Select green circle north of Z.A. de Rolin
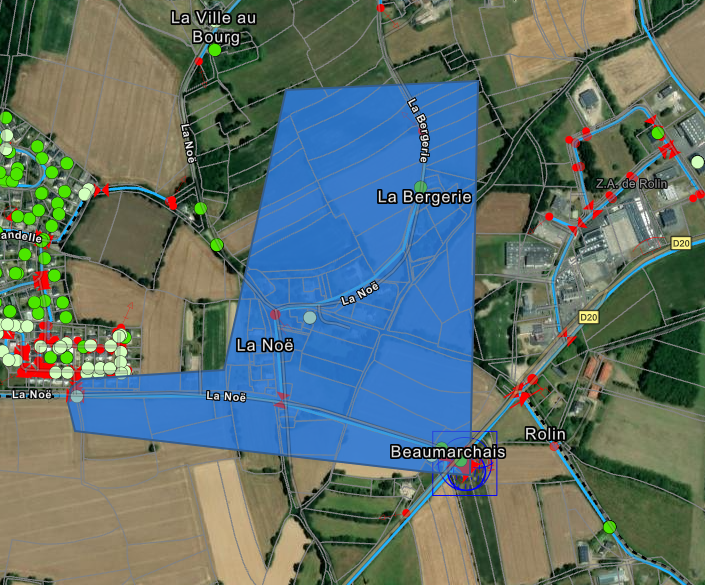Viewport: 705px width, 585px height. click(x=658, y=133)
